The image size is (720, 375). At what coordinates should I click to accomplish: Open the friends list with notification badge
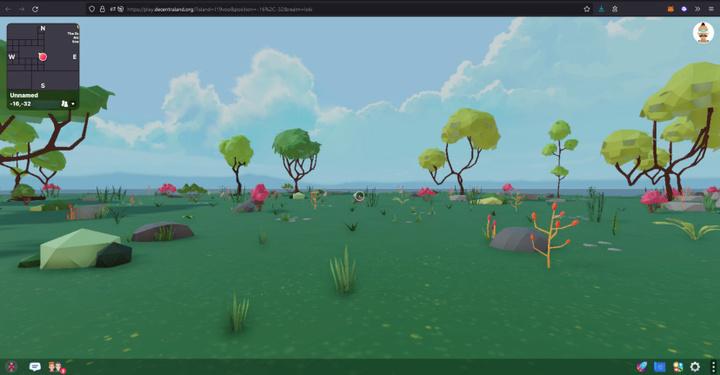point(56,367)
